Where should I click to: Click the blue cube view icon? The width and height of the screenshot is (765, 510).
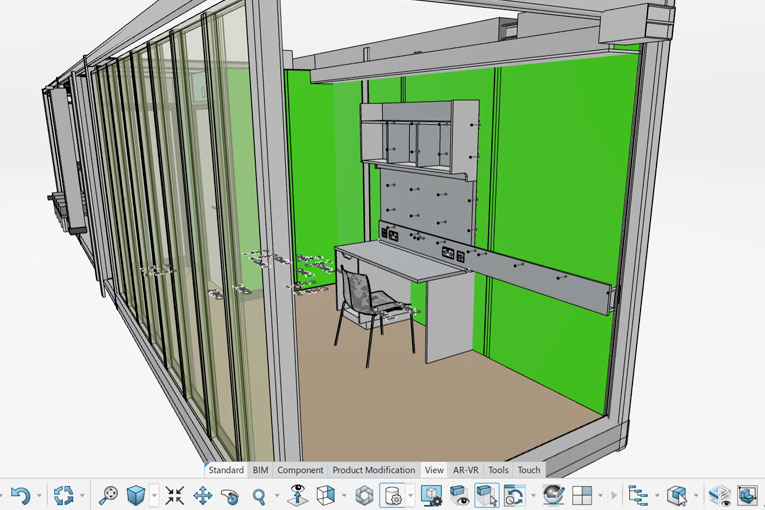(136, 495)
